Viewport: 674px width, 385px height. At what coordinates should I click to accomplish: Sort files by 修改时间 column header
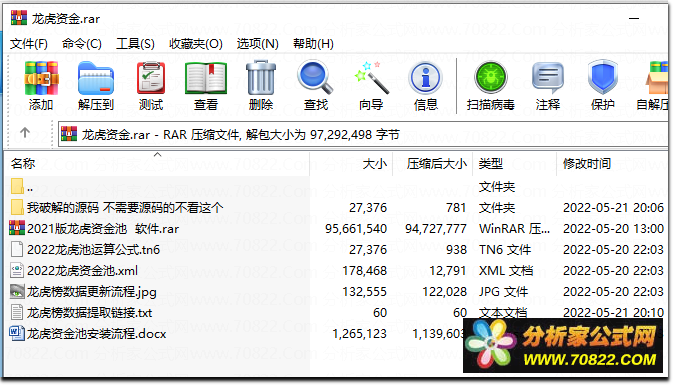click(x=587, y=163)
